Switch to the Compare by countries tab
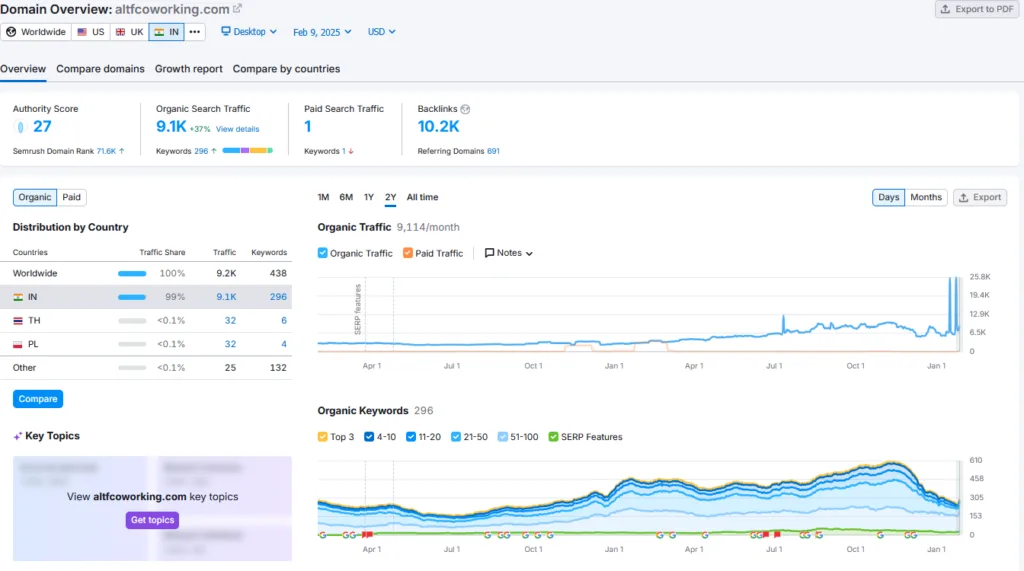The height and width of the screenshot is (571, 1024). click(x=286, y=69)
